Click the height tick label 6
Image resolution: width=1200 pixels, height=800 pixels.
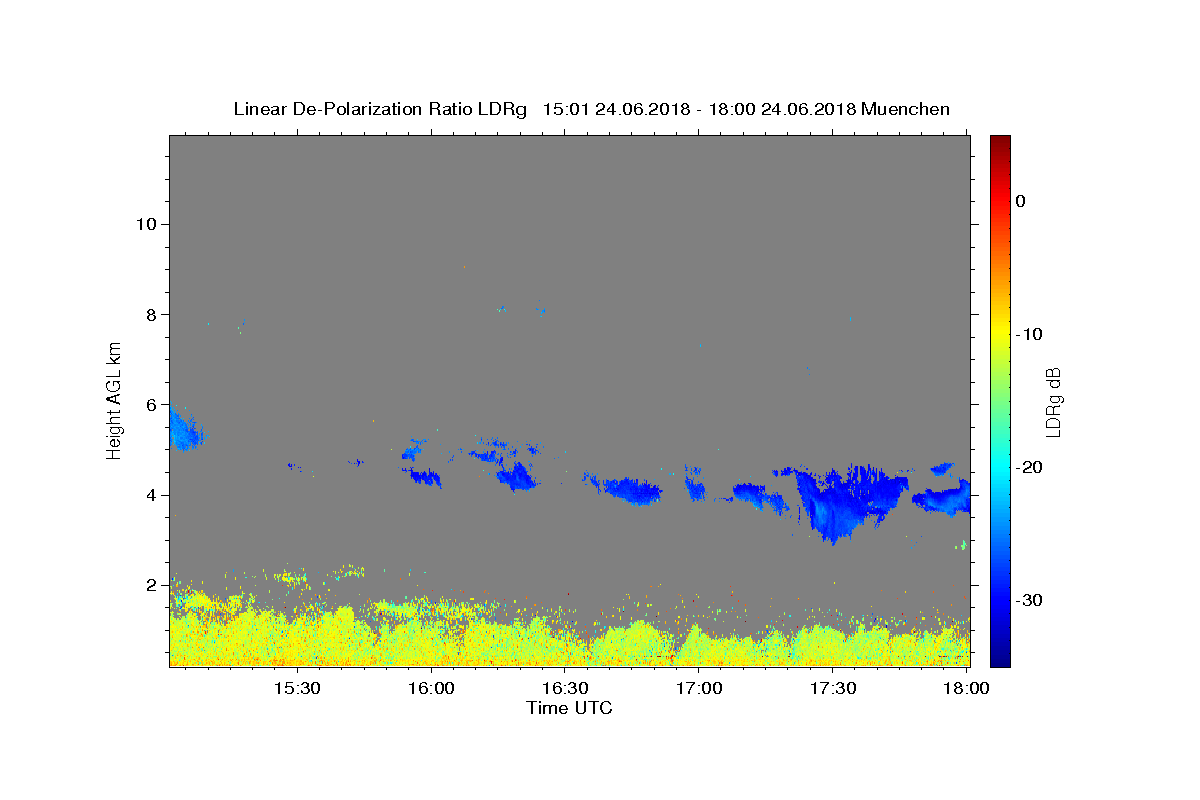pyautogui.click(x=152, y=404)
